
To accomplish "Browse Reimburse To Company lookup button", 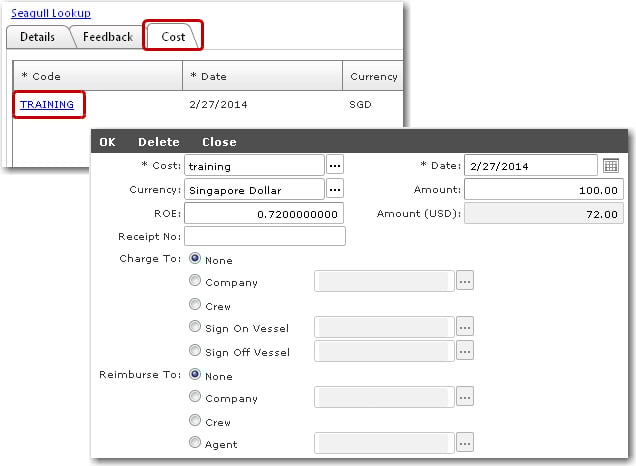I will coord(465,397).
